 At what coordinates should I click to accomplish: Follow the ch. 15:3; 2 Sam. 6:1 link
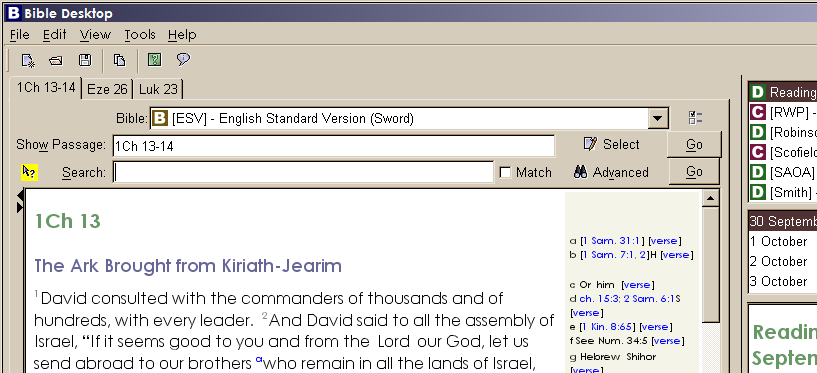(628, 299)
